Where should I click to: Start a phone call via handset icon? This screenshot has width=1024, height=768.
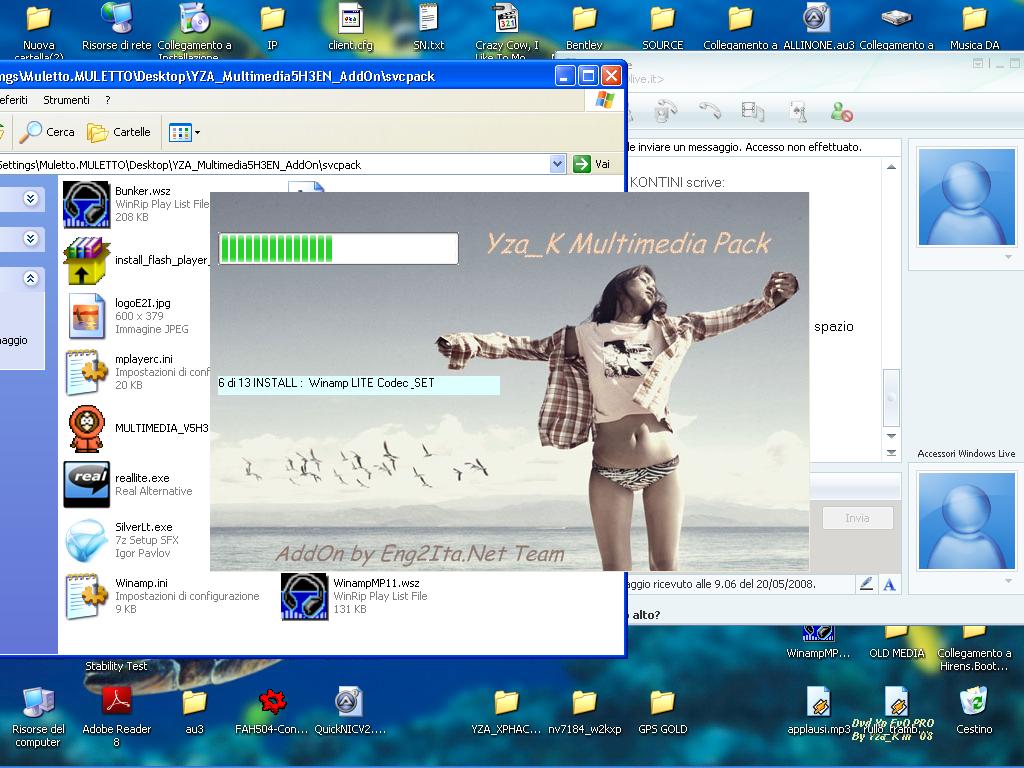point(709,112)
